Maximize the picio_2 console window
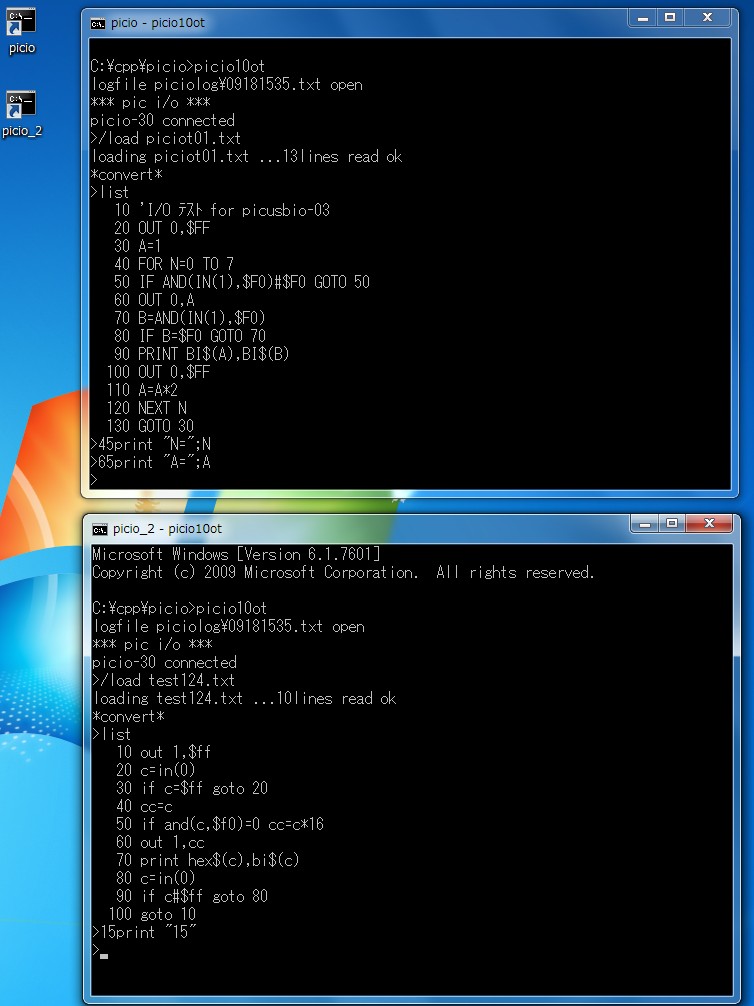754x1006 pixels. 671,524
